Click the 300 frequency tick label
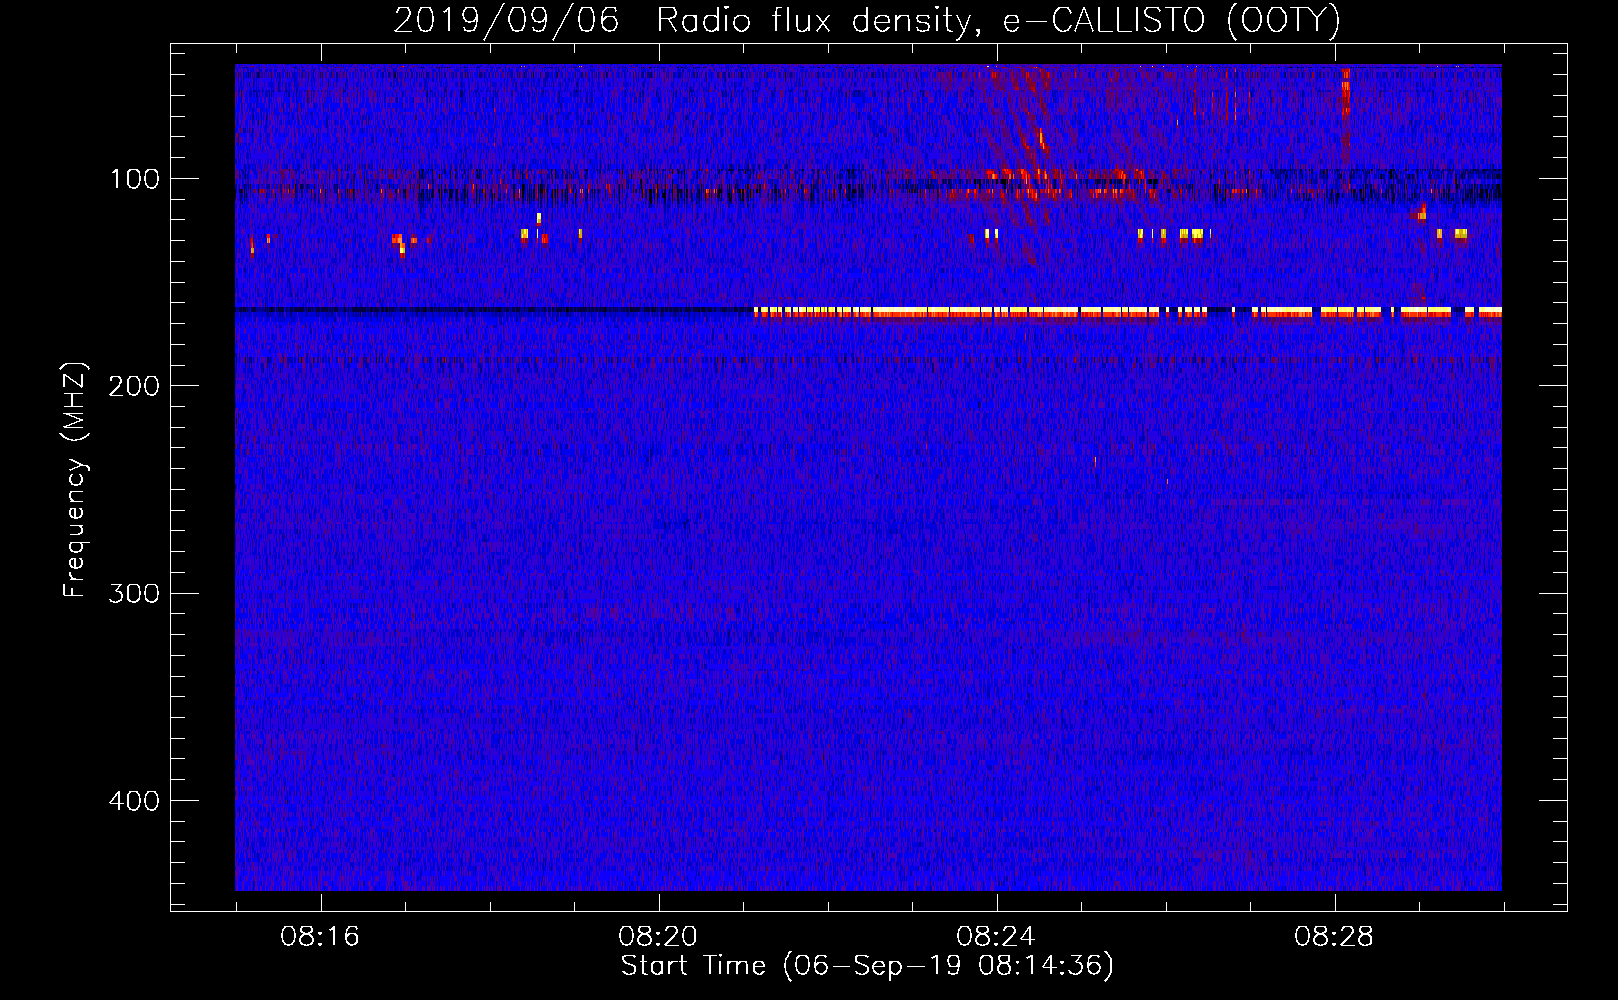This screenshot has height=1000, width=1618. click(134, 594)
